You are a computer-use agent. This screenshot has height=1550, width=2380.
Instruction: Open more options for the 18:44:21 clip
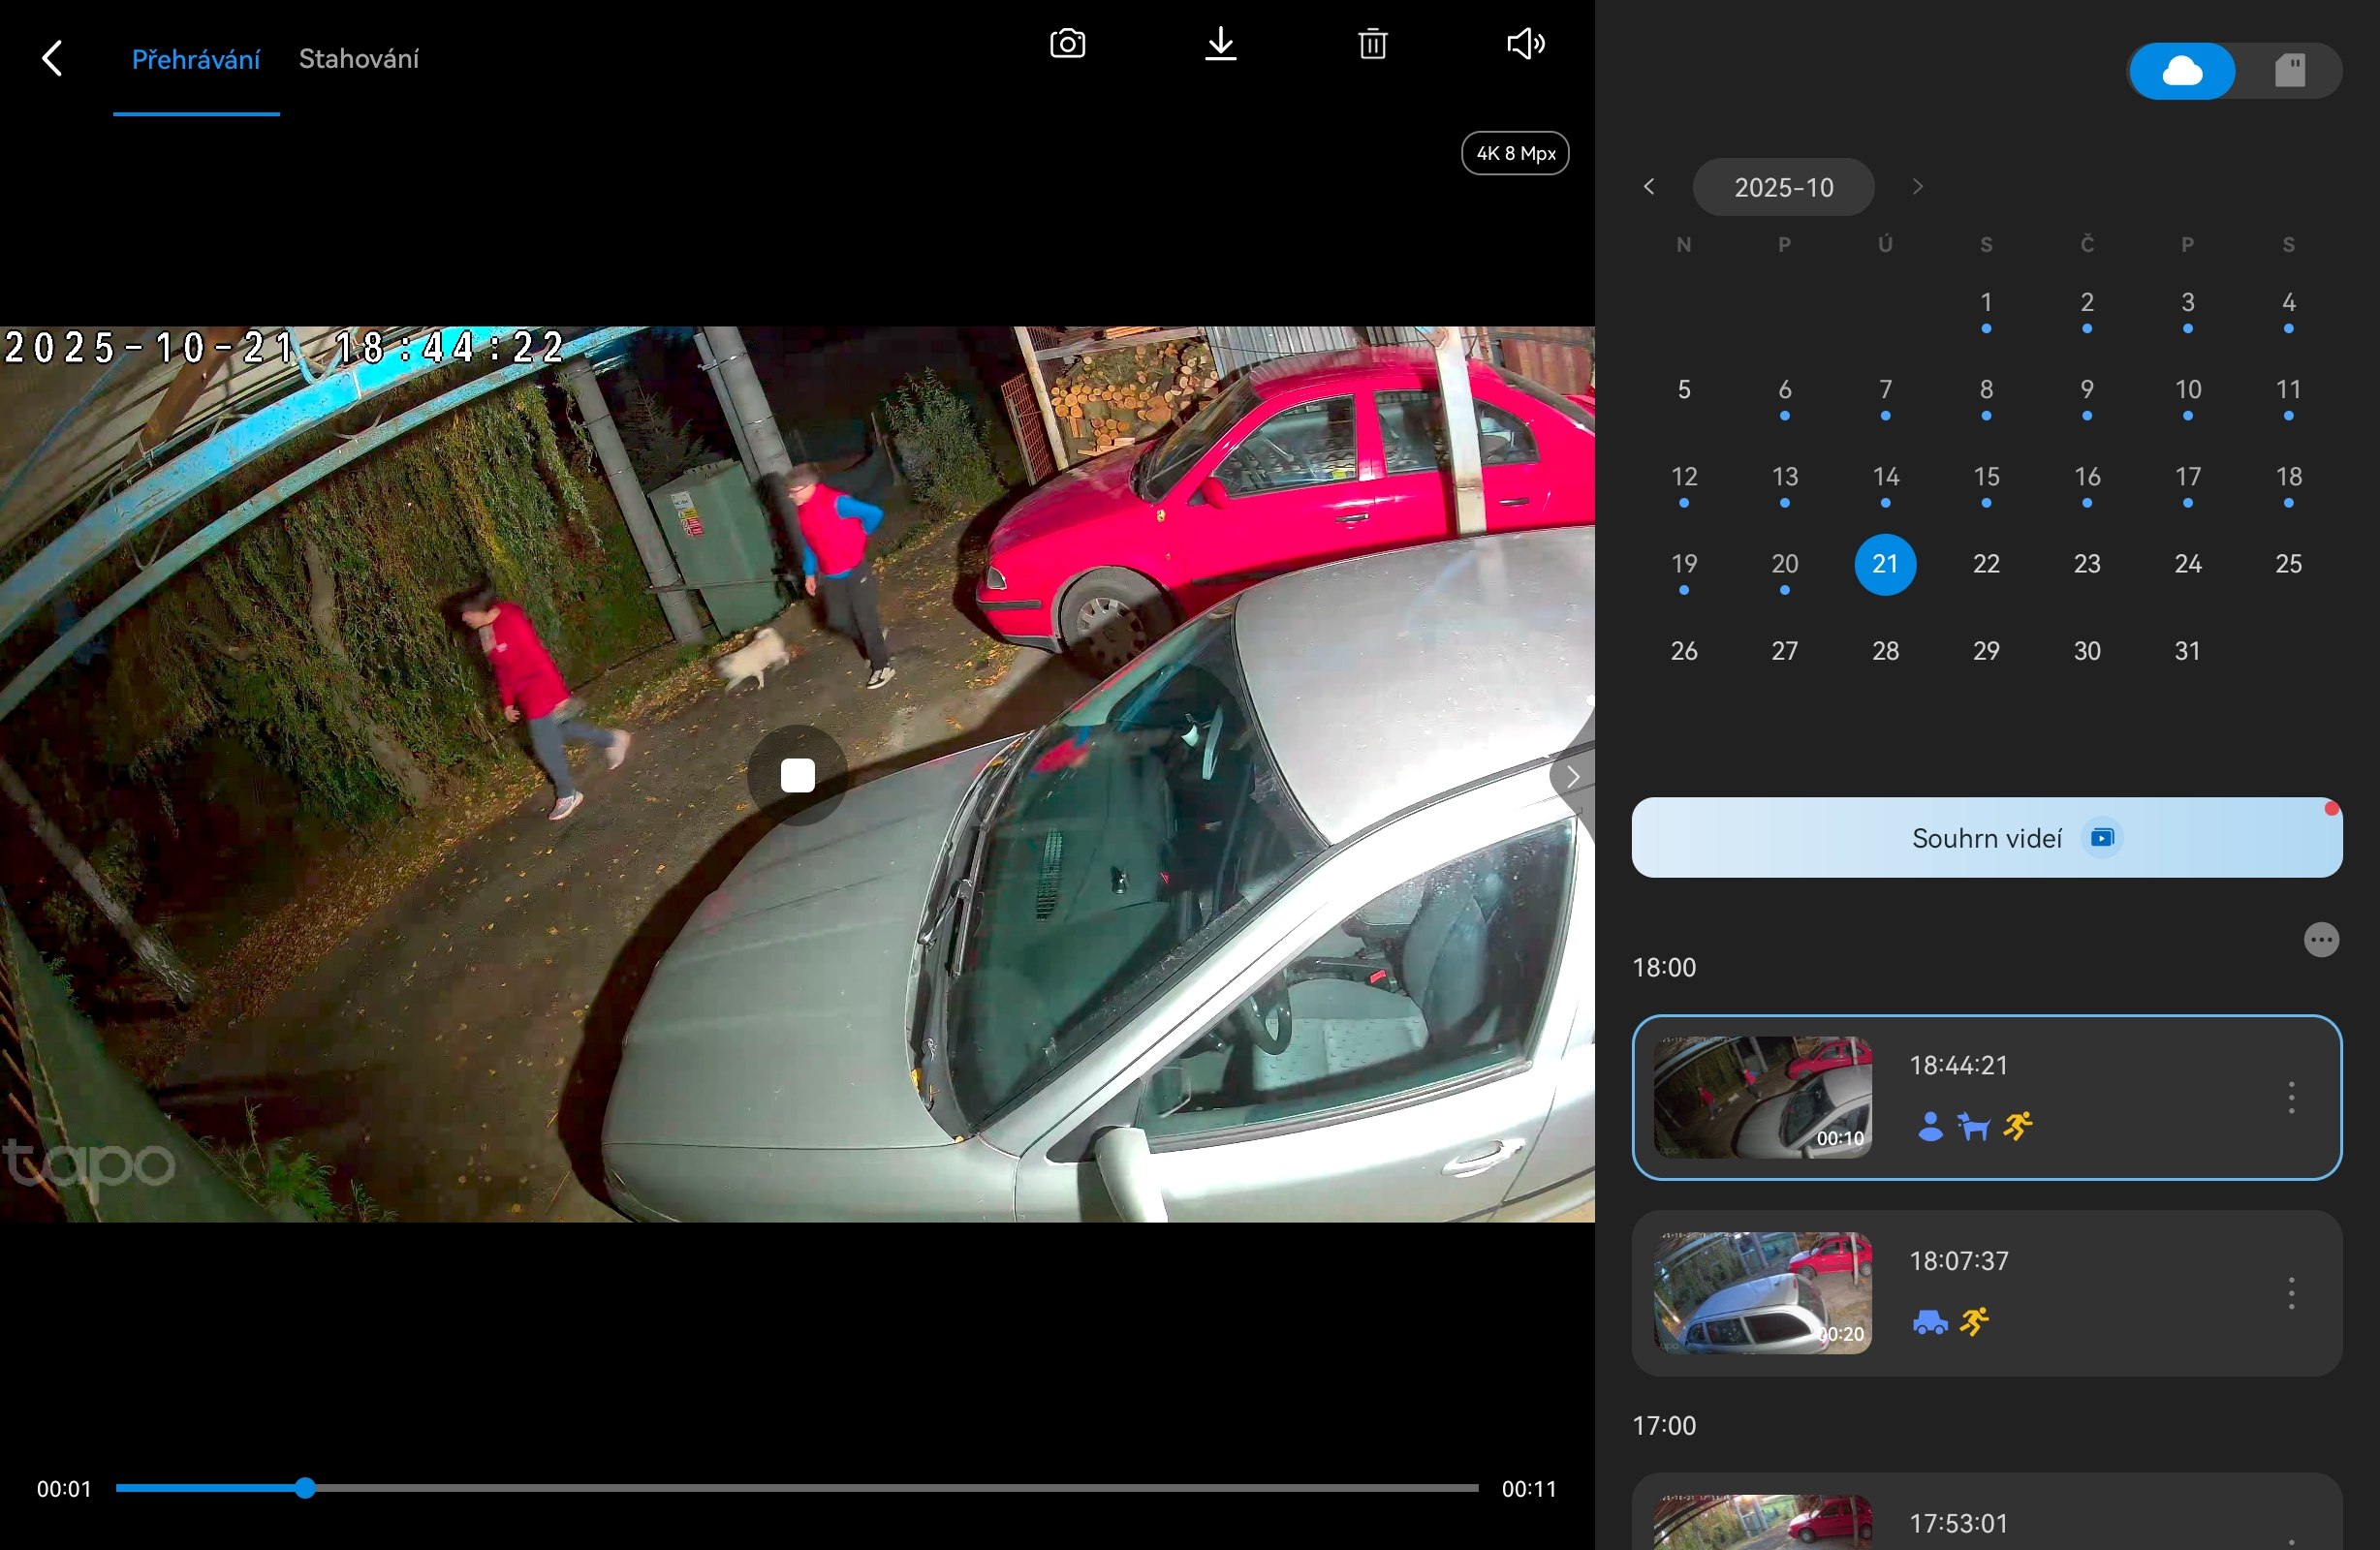click(2290, 1097)
